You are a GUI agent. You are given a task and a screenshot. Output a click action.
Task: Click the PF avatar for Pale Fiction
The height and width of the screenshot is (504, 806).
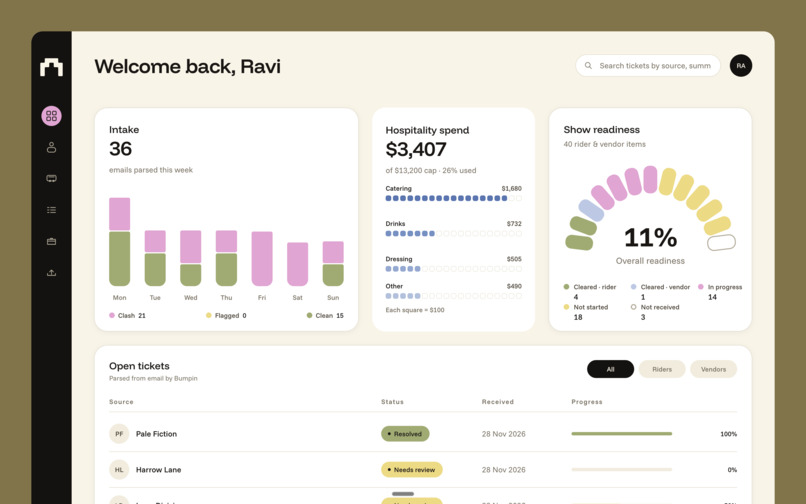point(119,434)
